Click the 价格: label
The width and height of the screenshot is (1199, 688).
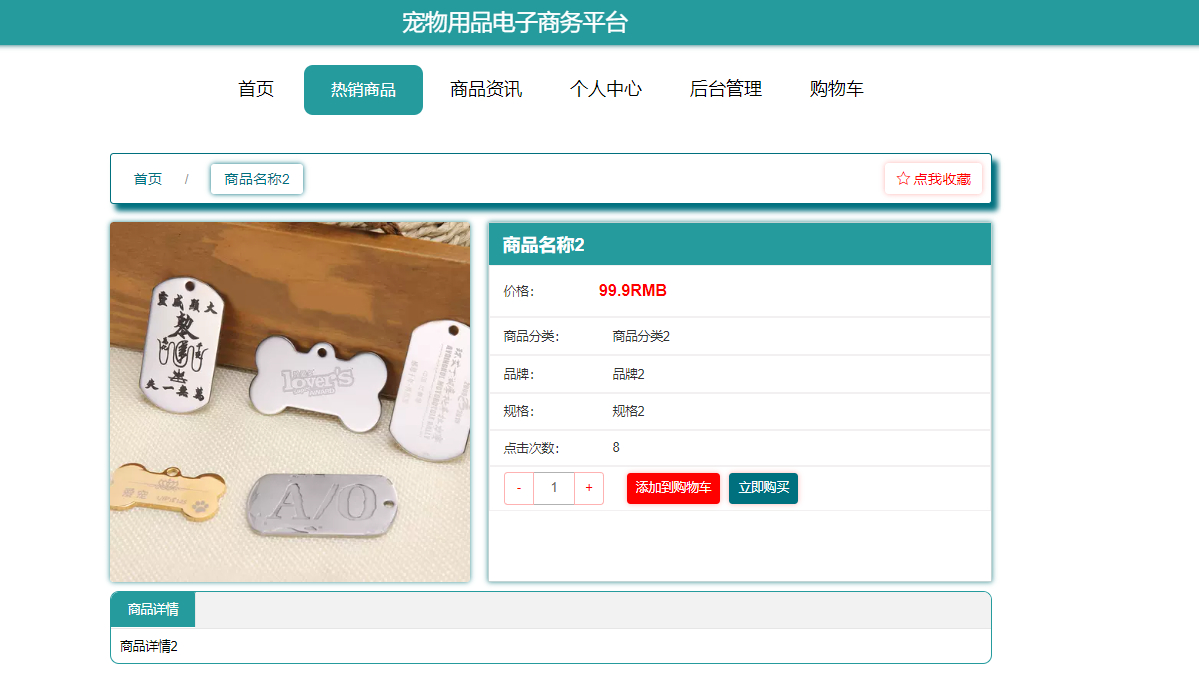point(518,291)
